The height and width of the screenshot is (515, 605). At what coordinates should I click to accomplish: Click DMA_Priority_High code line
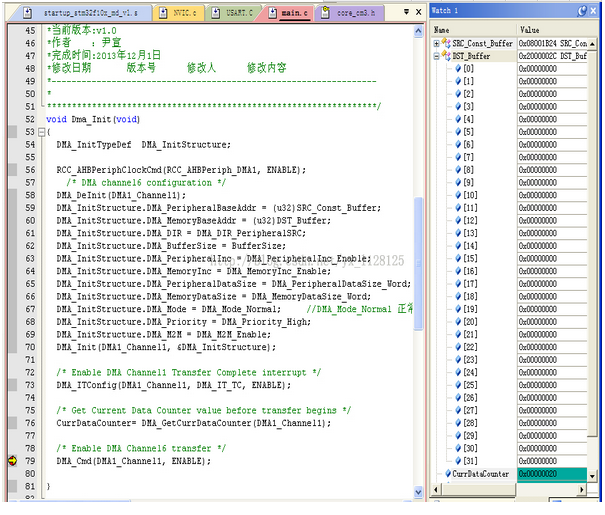184,322
